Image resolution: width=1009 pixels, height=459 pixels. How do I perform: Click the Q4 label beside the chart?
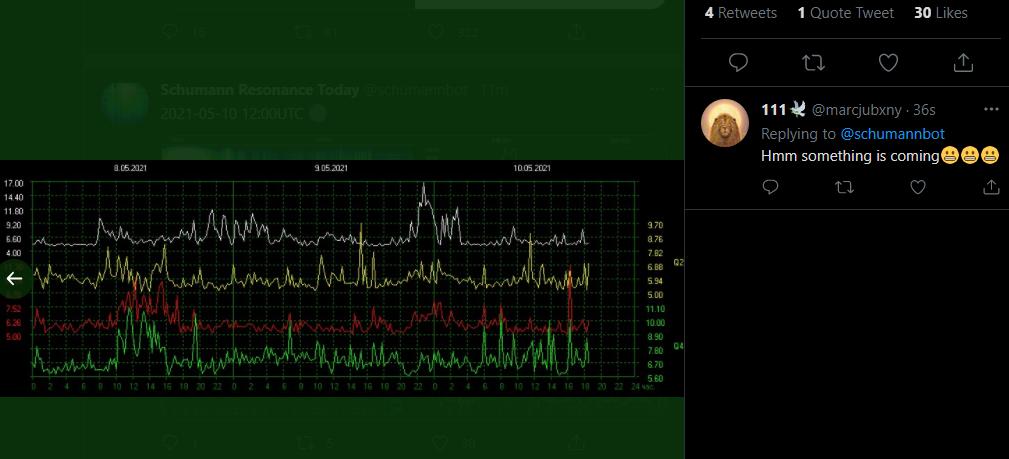click(x=678, y=346)
